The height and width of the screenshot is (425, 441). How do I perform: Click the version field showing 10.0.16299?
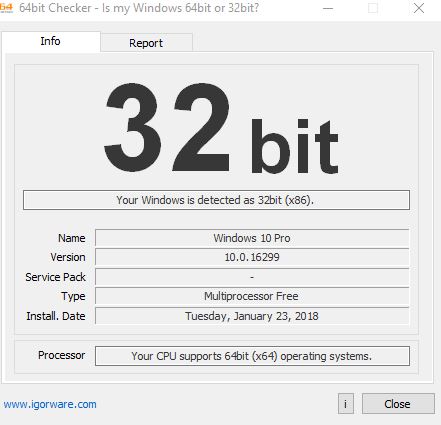pyautogui.click(x=252, y=257)
